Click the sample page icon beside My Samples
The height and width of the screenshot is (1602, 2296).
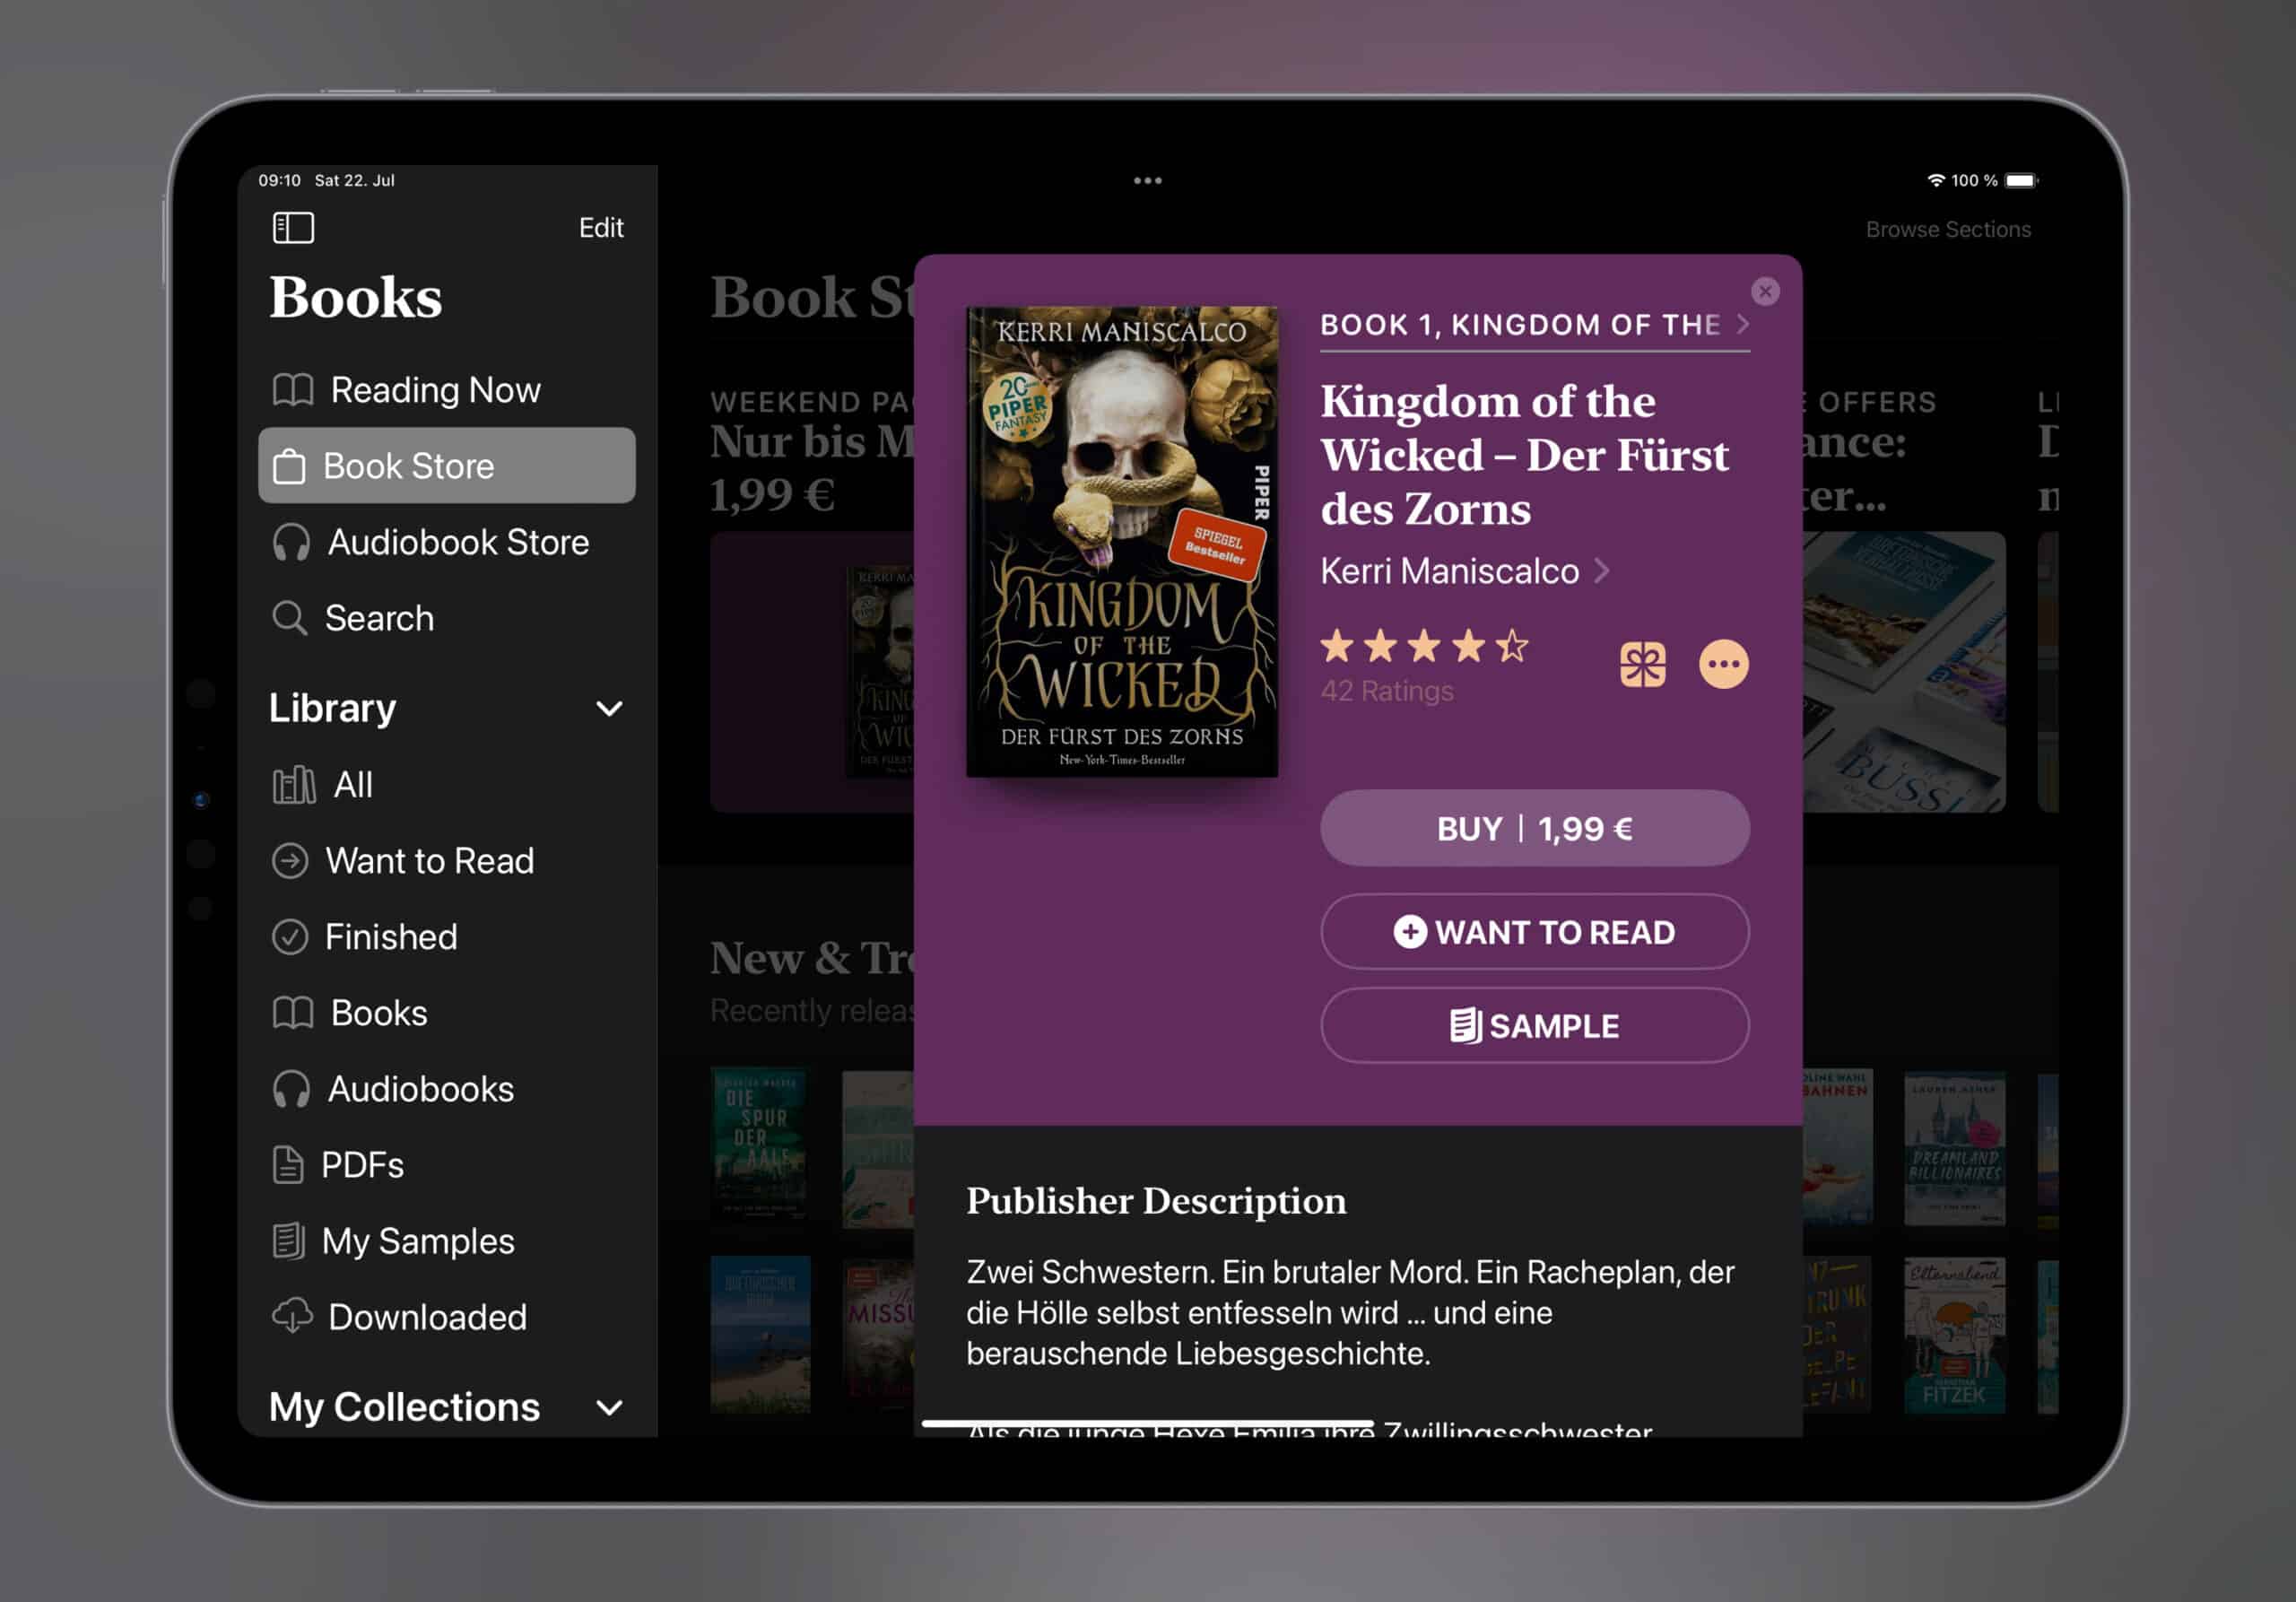289,1241
